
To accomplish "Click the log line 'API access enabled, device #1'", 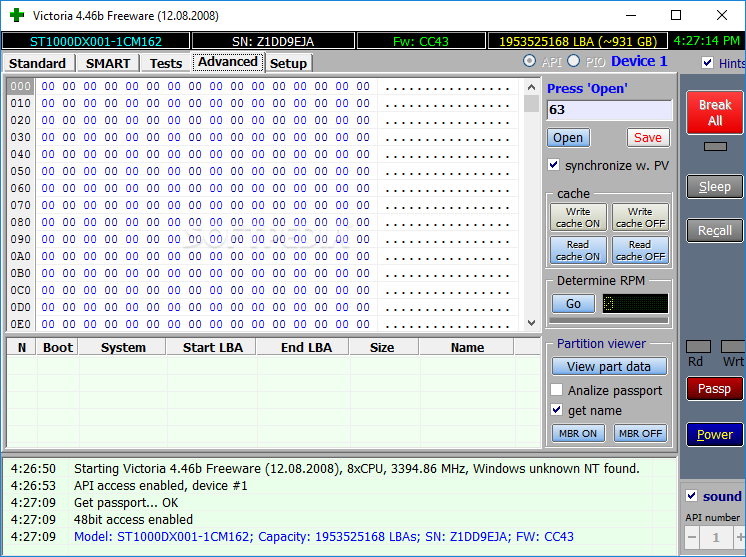I will click(161, 485).
